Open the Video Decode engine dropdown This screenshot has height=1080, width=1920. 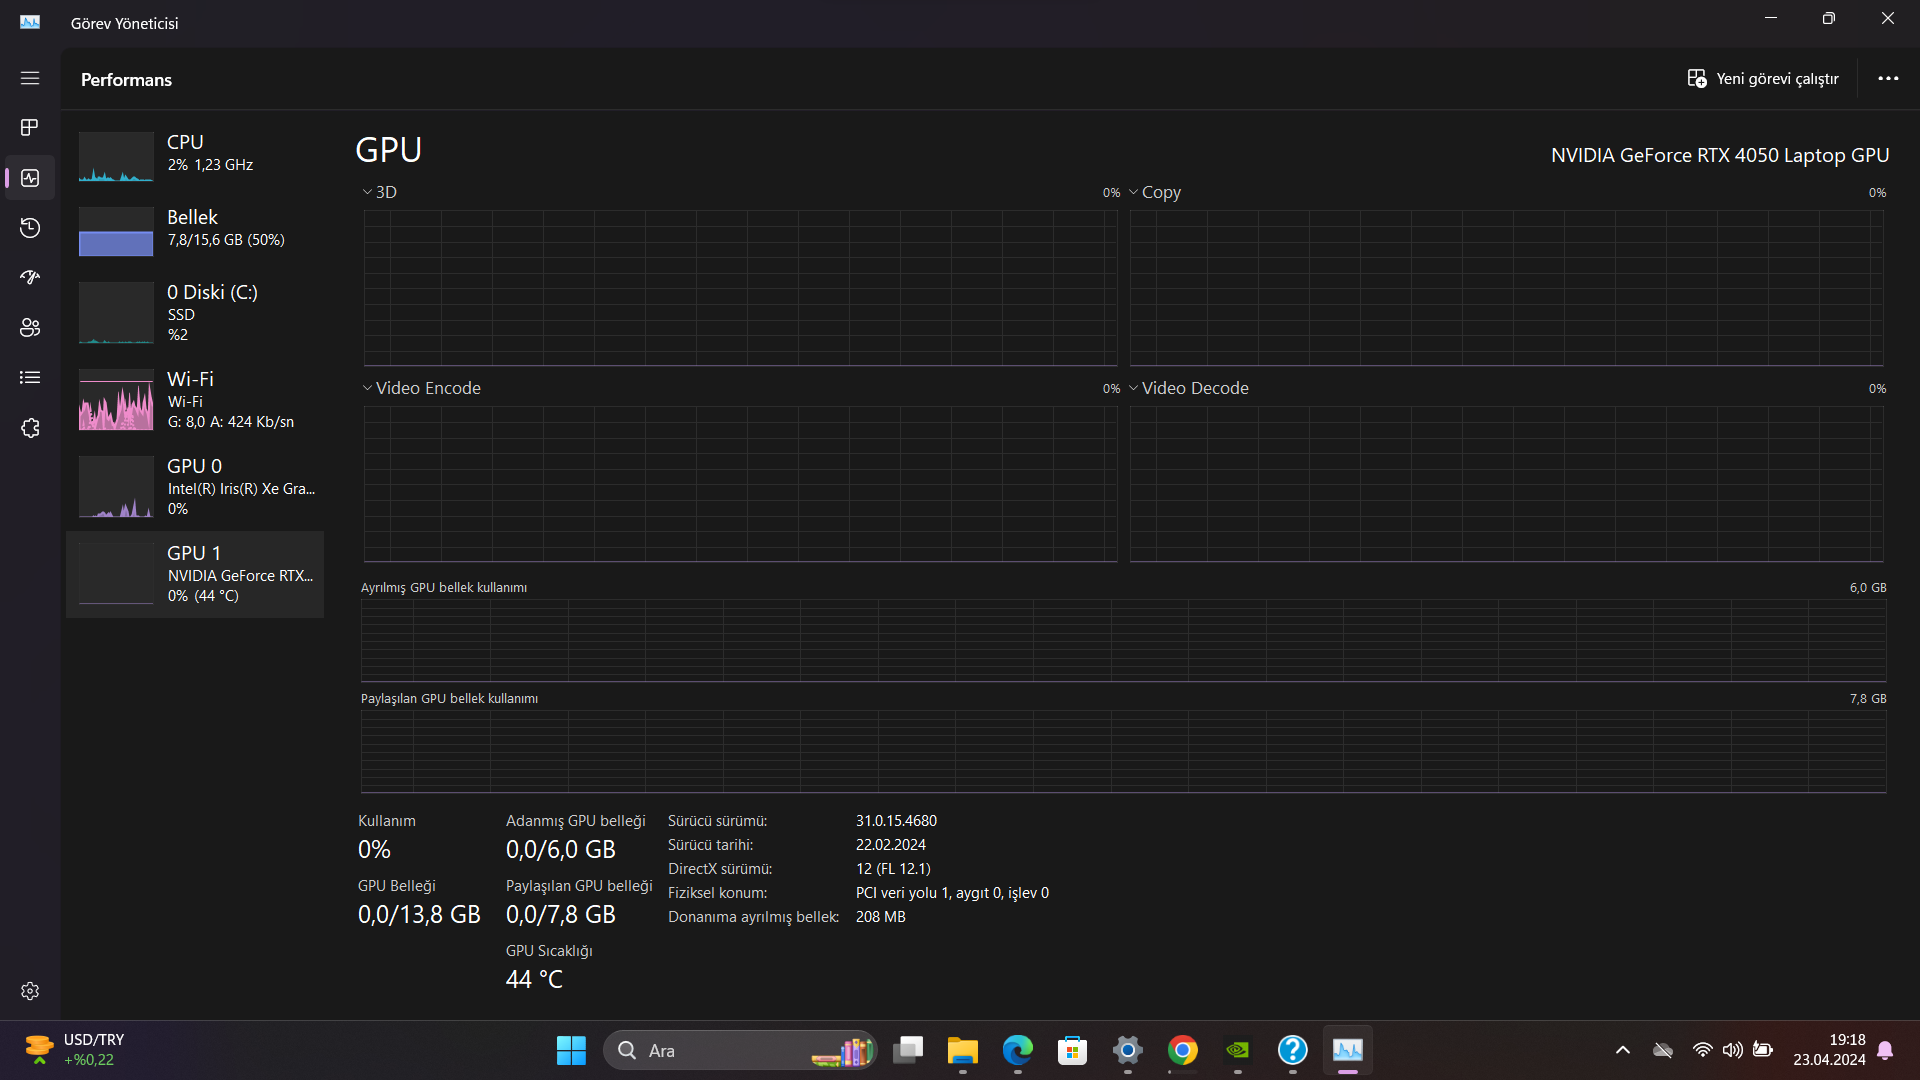click(1189, 388)
